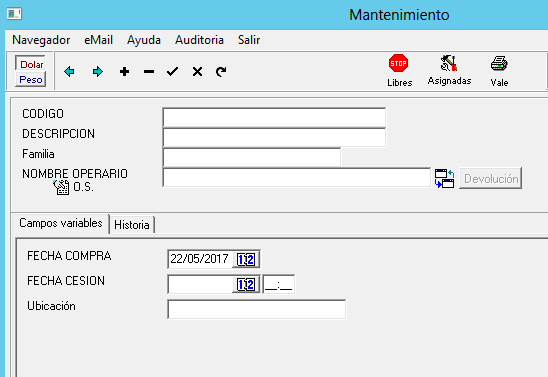Select Peso currency toggle
This screenshot has width=548, height=377.
pyautogui.click(x=31, y=80)
